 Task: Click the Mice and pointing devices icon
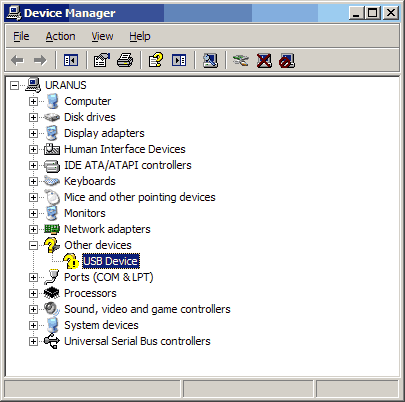tap(52, 197)
